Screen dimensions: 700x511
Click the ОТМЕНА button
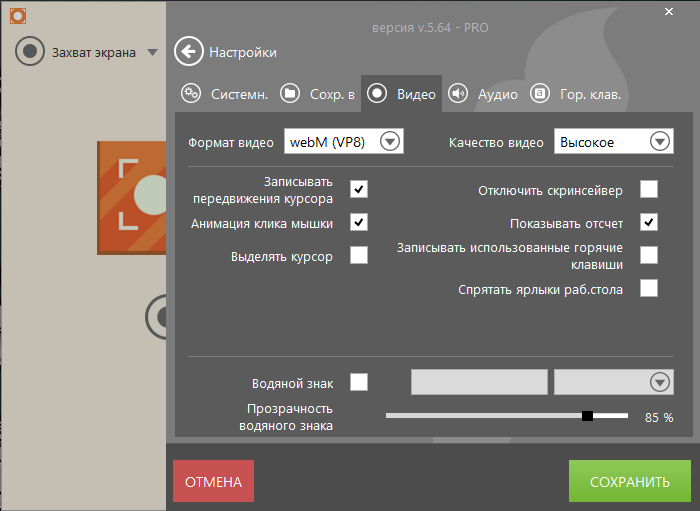pyautogui.click(x=213, y=481)
